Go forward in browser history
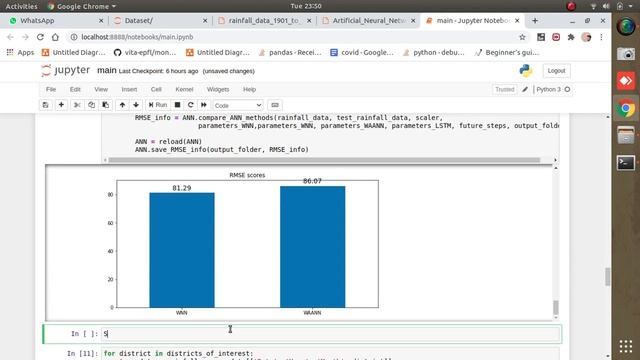The width and height of the screenshot is (640, 360). [25, 37]
